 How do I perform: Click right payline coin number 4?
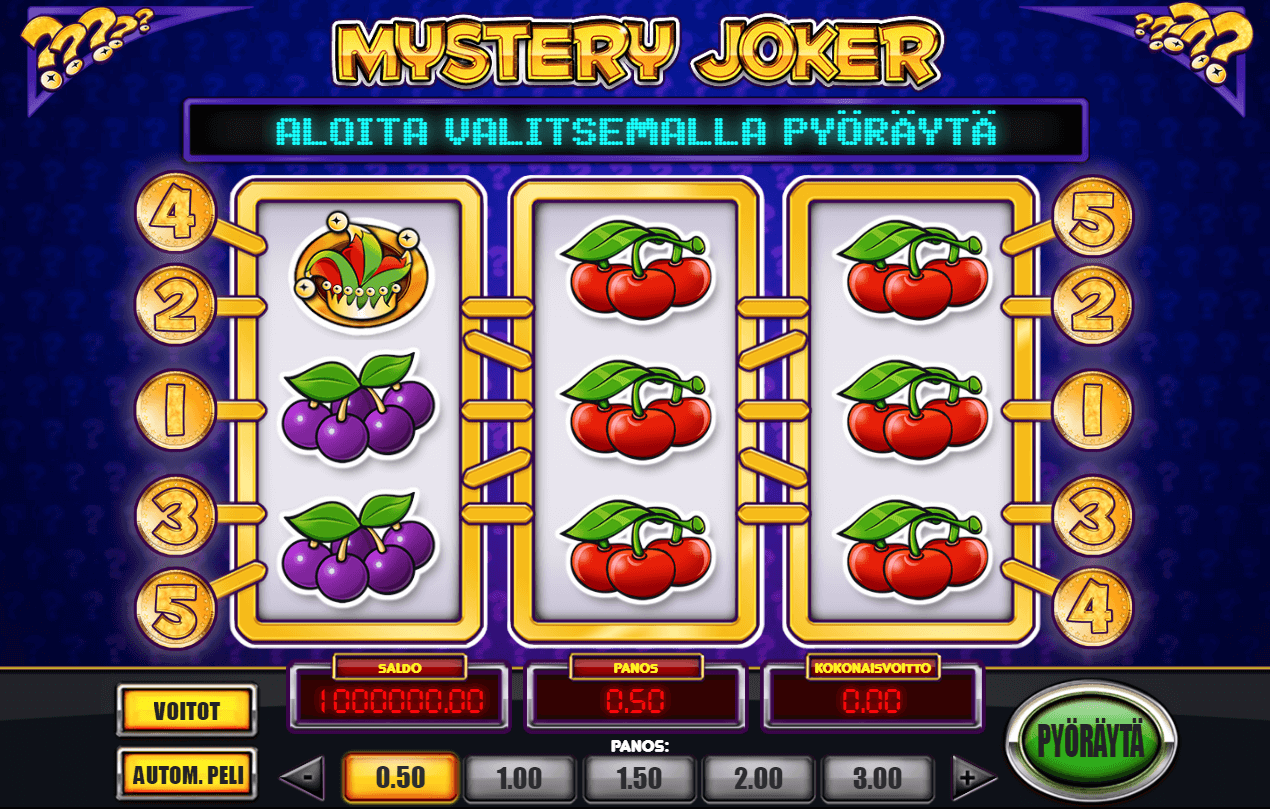(1092, 608)
